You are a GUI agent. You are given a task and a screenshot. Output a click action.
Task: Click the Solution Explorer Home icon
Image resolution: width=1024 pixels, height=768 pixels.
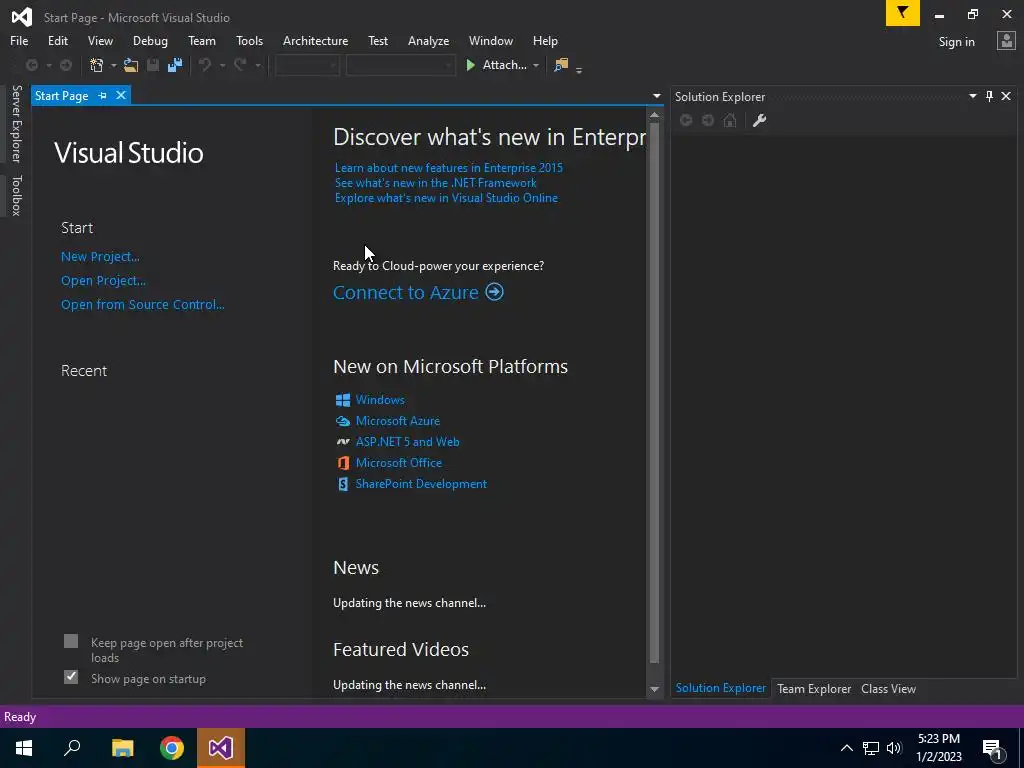[x=730, y=120]
